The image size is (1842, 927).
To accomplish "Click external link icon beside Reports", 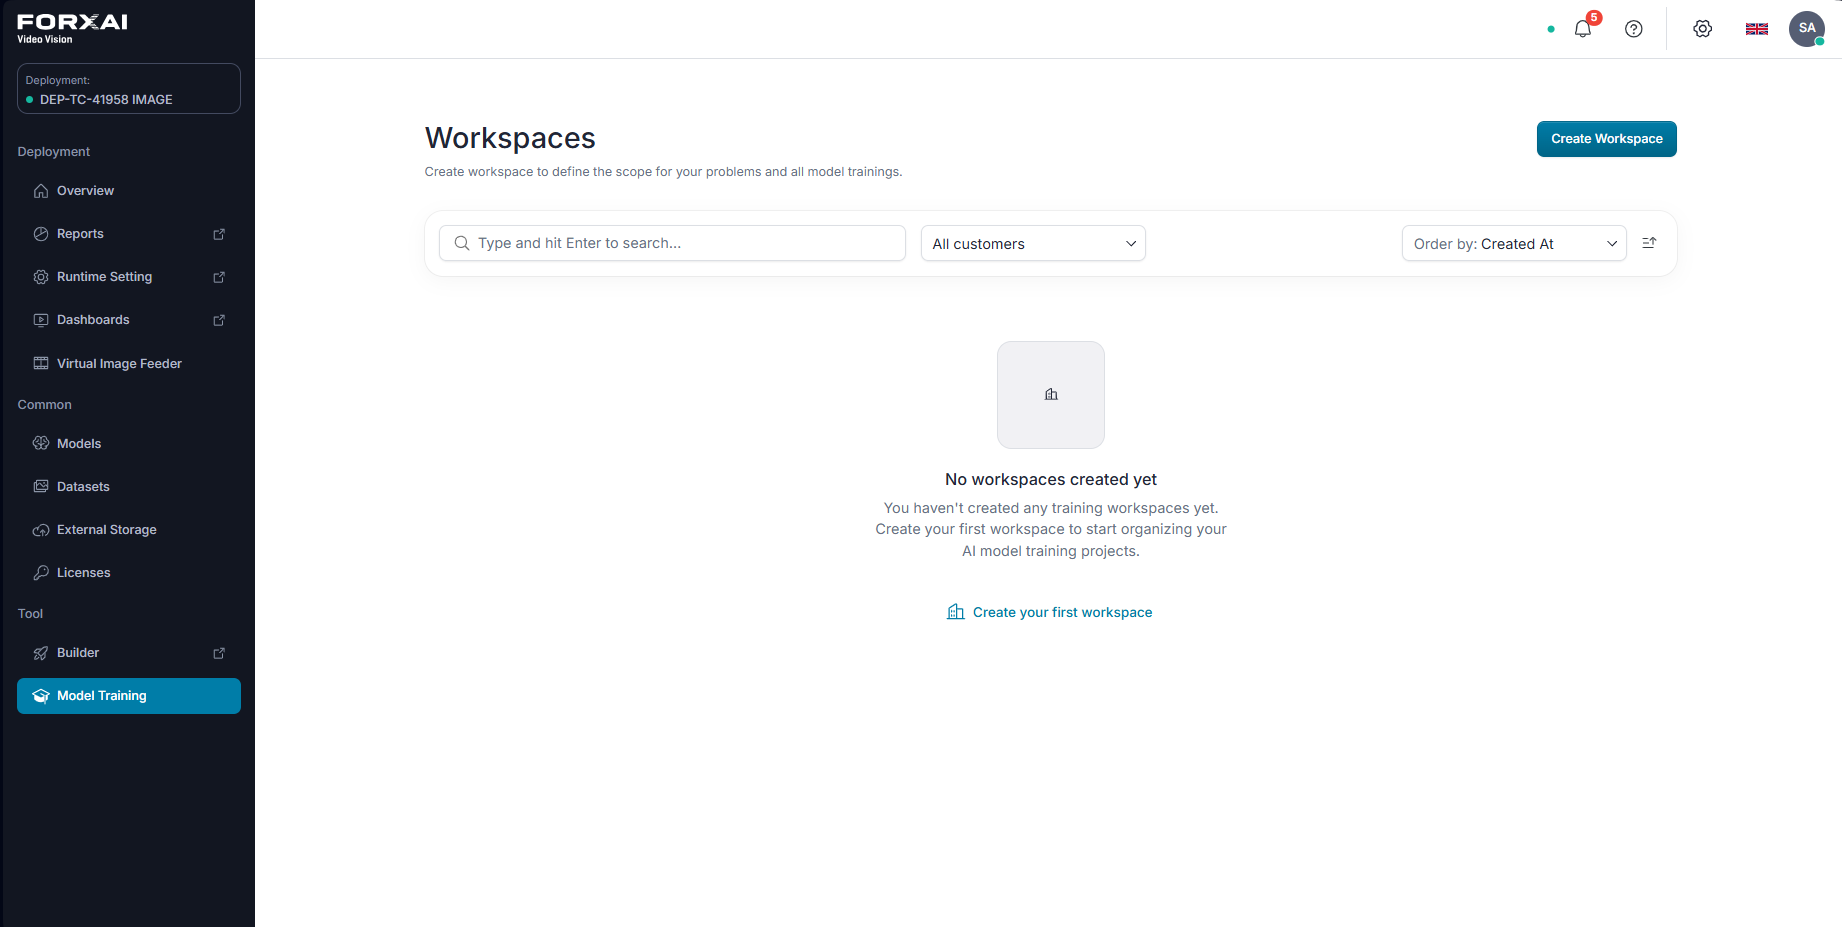I will pos(219,234).
